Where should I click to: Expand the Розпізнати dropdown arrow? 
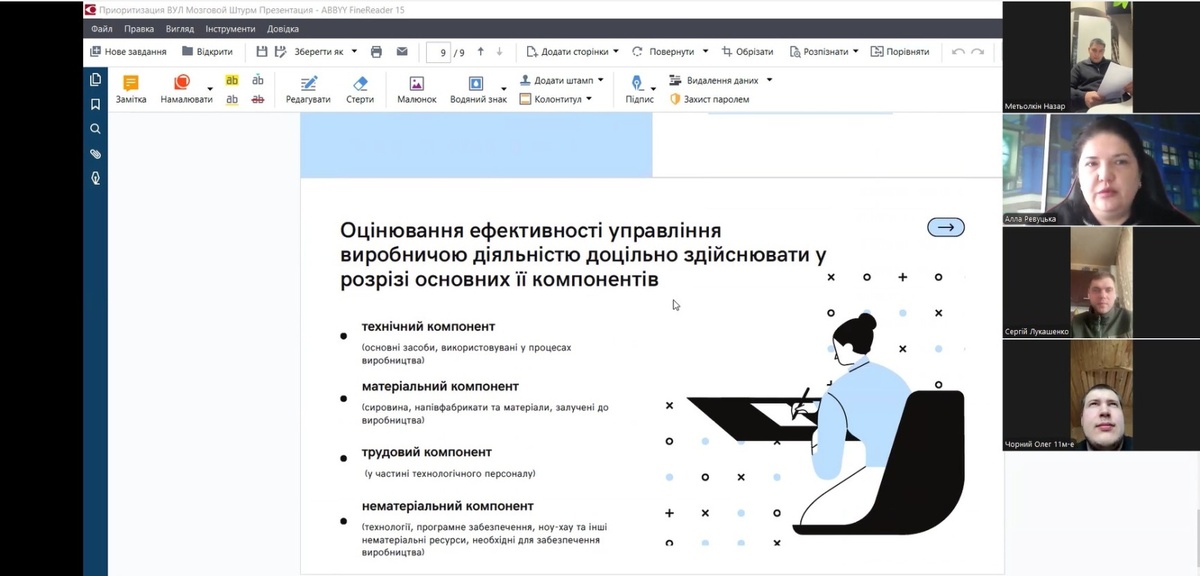[856, 52]
